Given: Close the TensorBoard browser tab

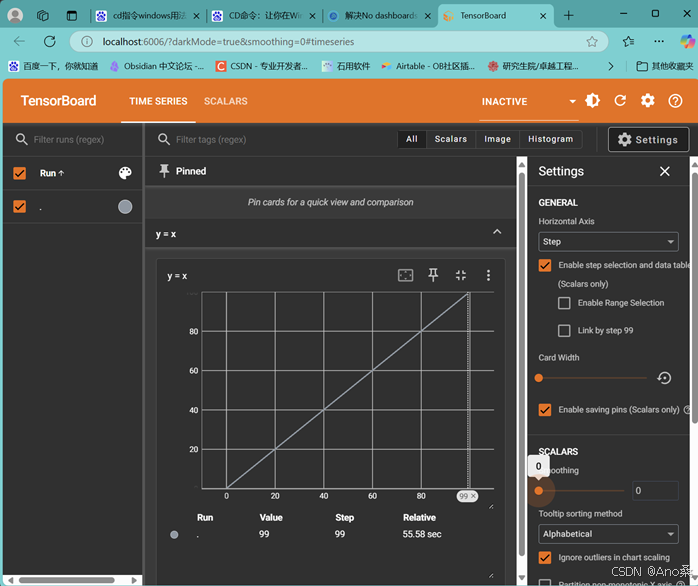Looking at the screenshot, I should click(543, 16).
